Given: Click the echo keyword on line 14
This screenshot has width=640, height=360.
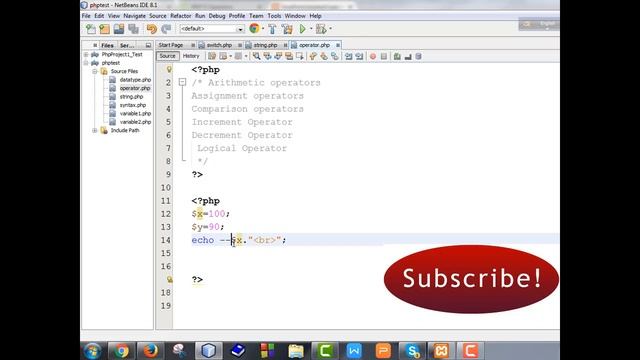Looking at the screenshot, I should (203, 240).
